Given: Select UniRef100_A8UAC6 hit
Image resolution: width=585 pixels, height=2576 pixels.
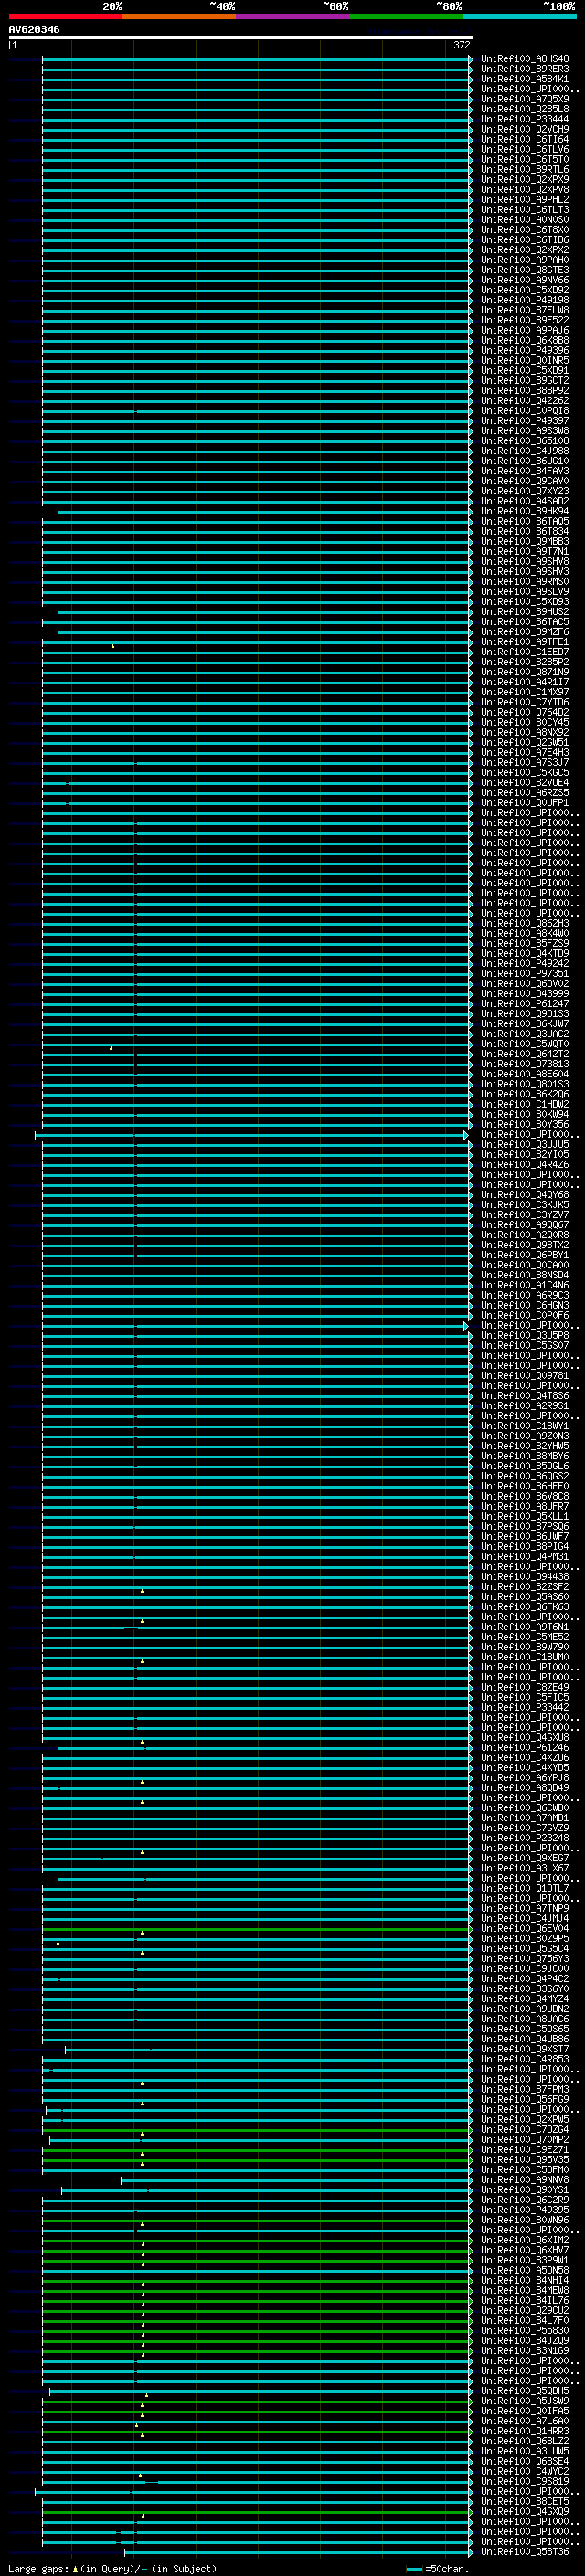Looking at the screenshot, I should pos(525,2019).
